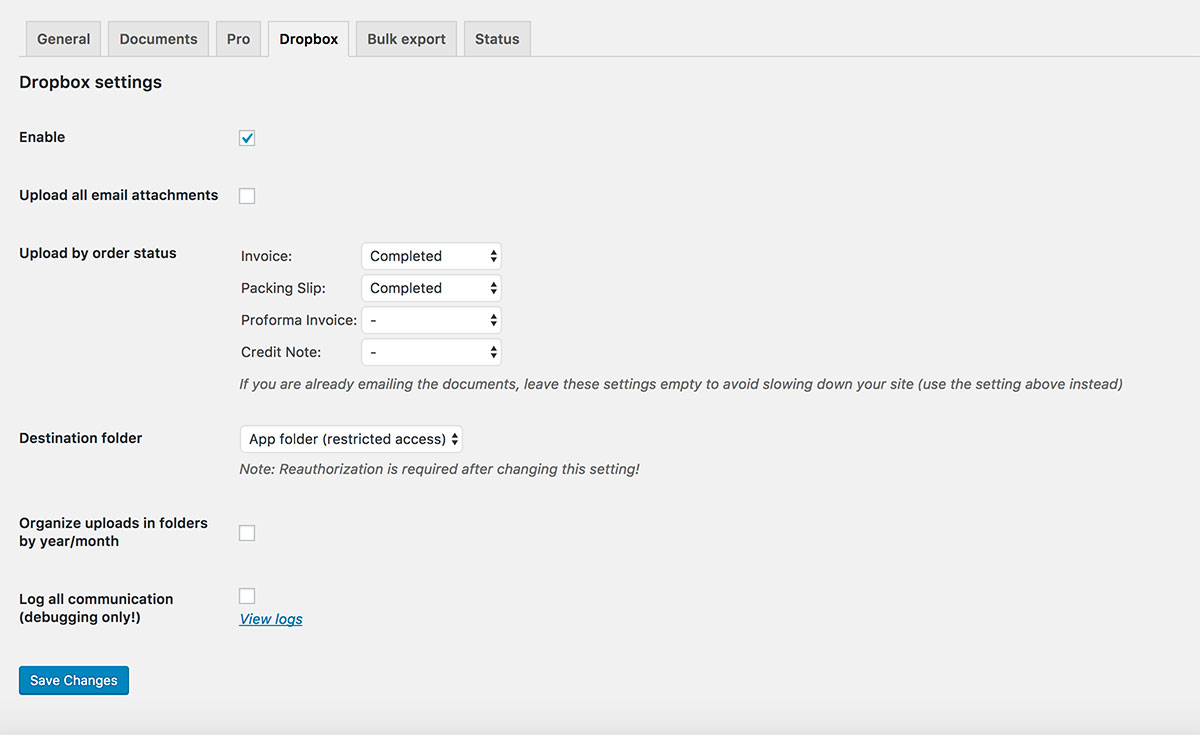
Task: Enable Upload all email attachments
Action: (x=247, y=196)
